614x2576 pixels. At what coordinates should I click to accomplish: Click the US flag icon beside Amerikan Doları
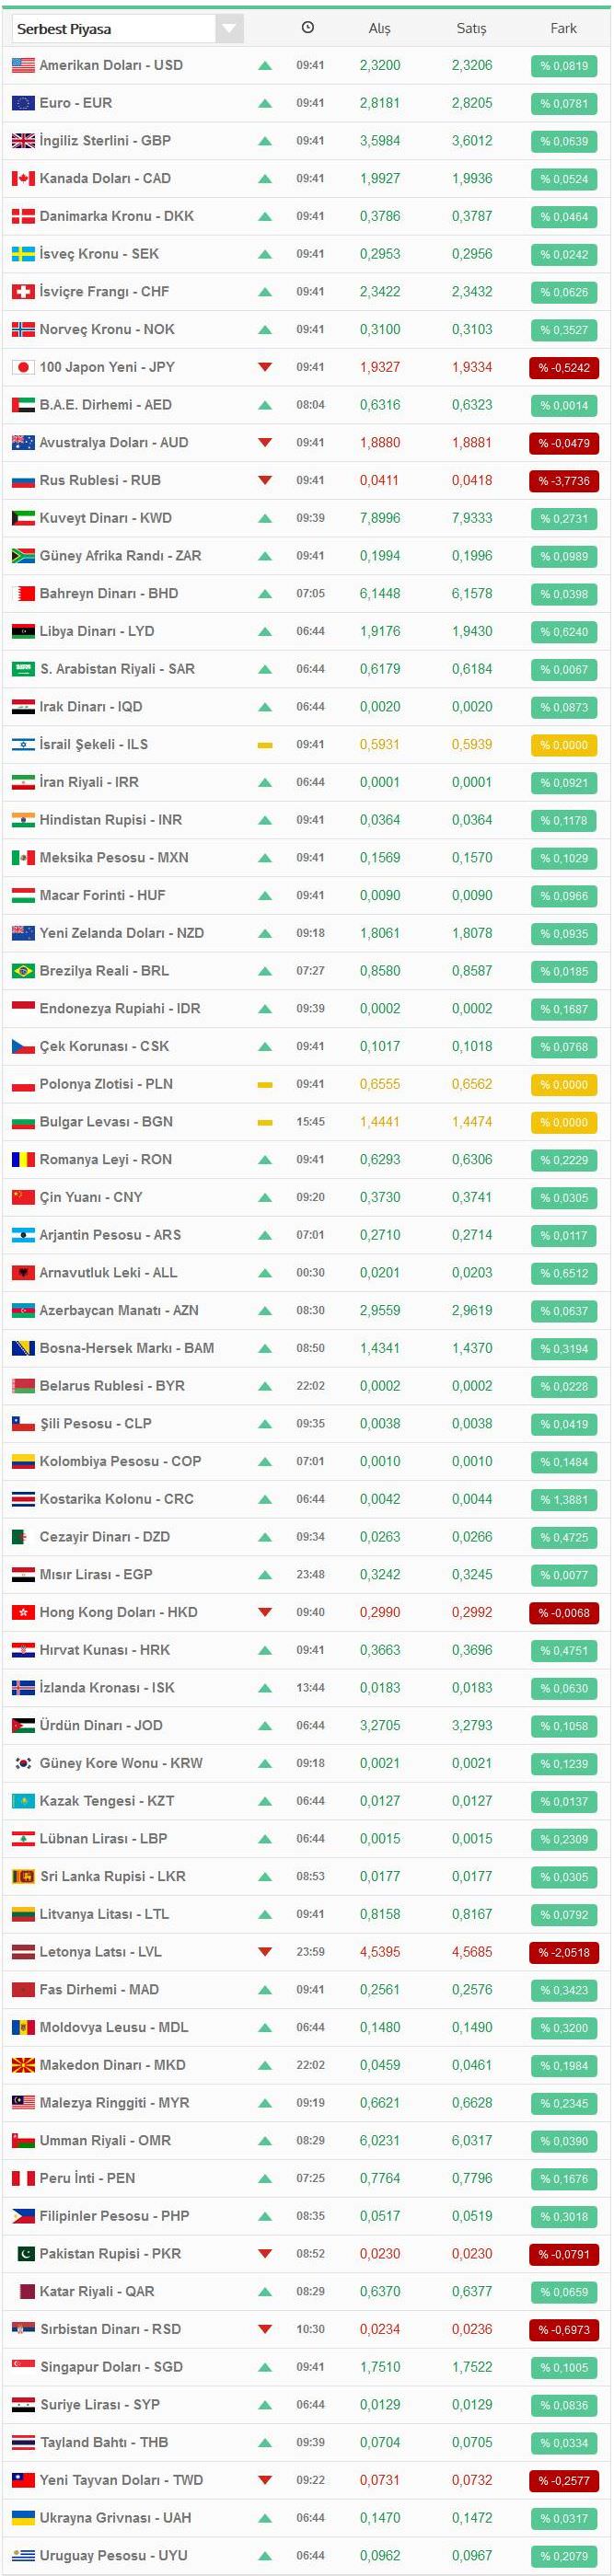[x=23, y=65]
